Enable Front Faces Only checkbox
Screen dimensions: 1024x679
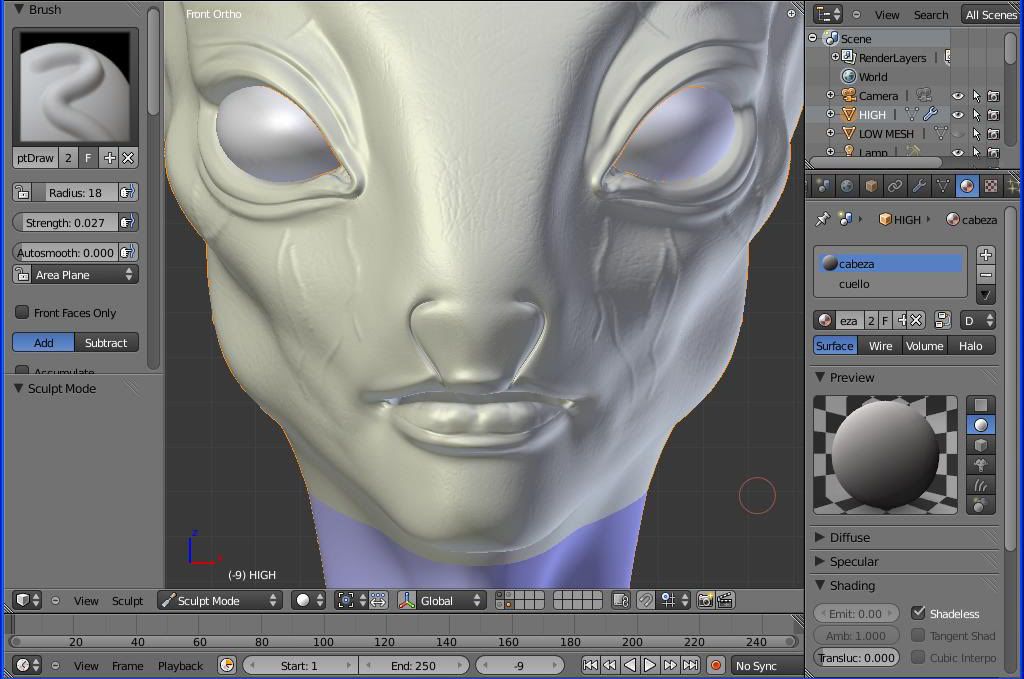[22, 313]
